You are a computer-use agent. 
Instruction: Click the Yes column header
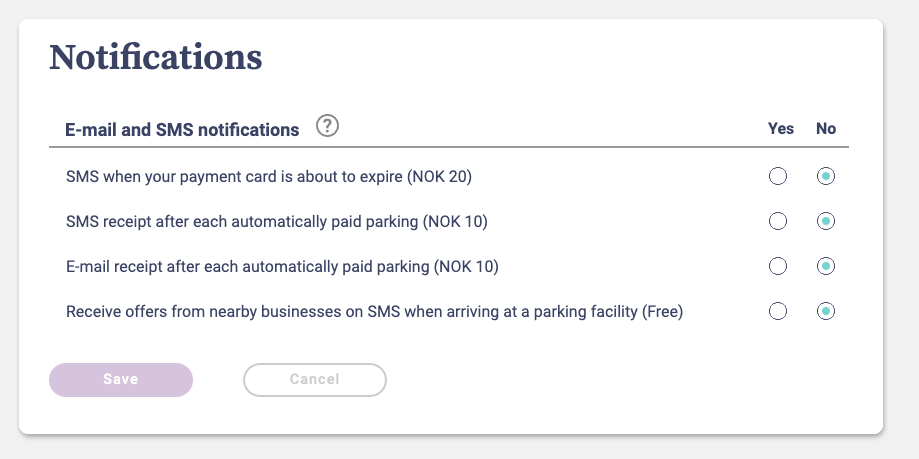pos(781,129)
